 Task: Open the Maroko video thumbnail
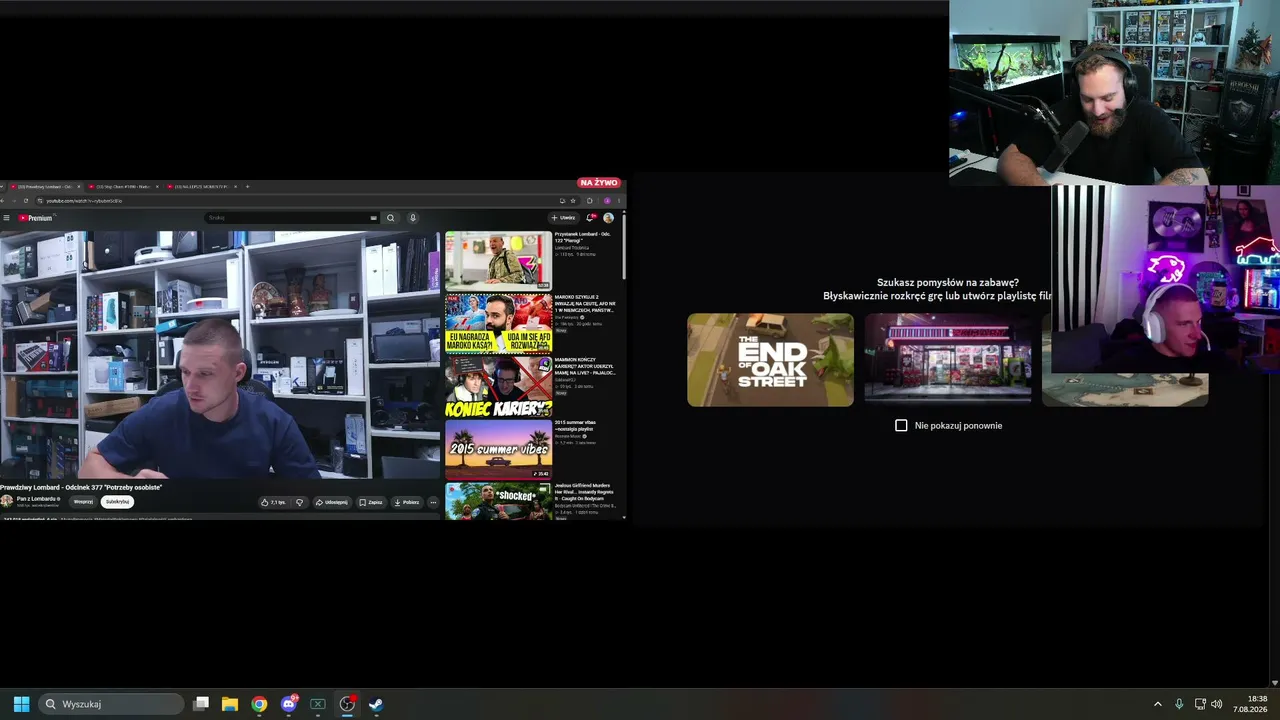click(x=498, y=323)
